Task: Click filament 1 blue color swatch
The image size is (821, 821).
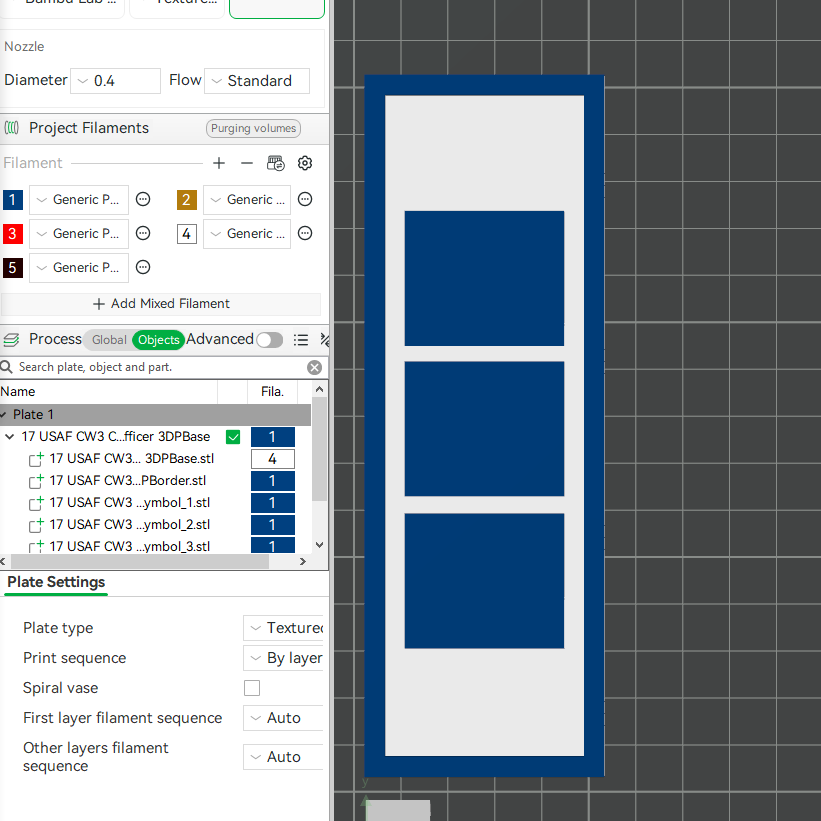Action: click(x=13, y=199)
